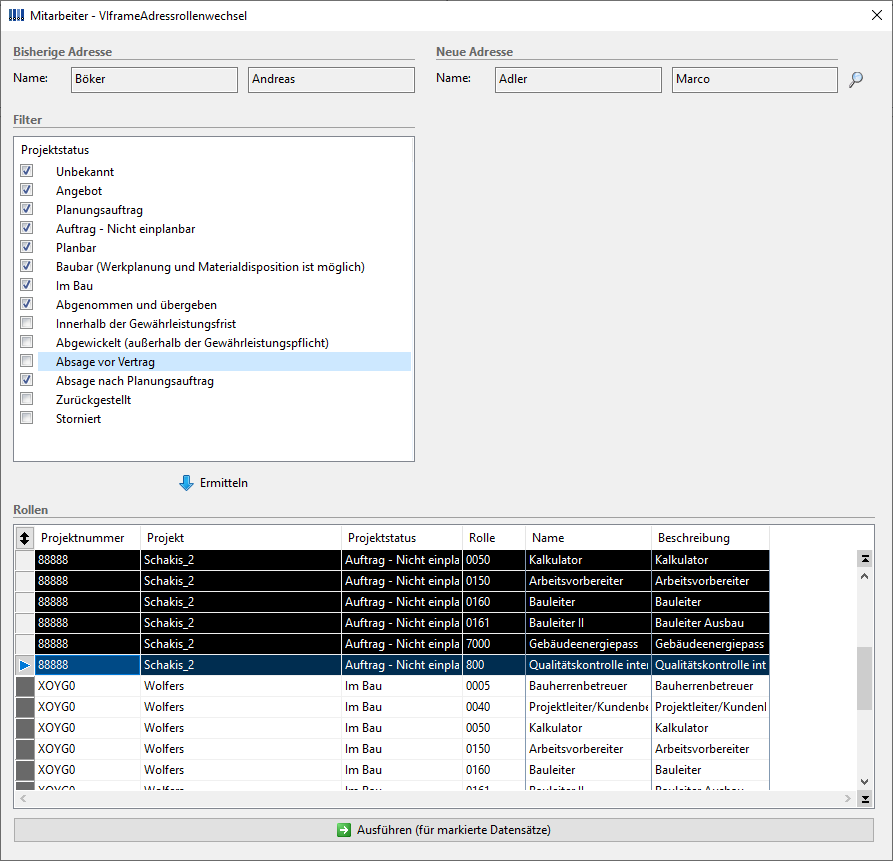
Task: Check the Storniert status checkbox
Action: point(27,417)
